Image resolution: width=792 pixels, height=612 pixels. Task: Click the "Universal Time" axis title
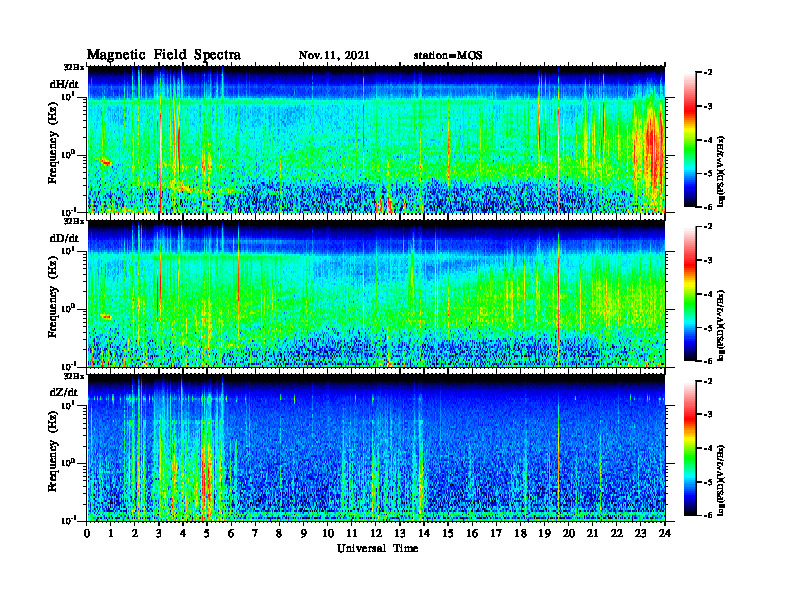point(377,548)
